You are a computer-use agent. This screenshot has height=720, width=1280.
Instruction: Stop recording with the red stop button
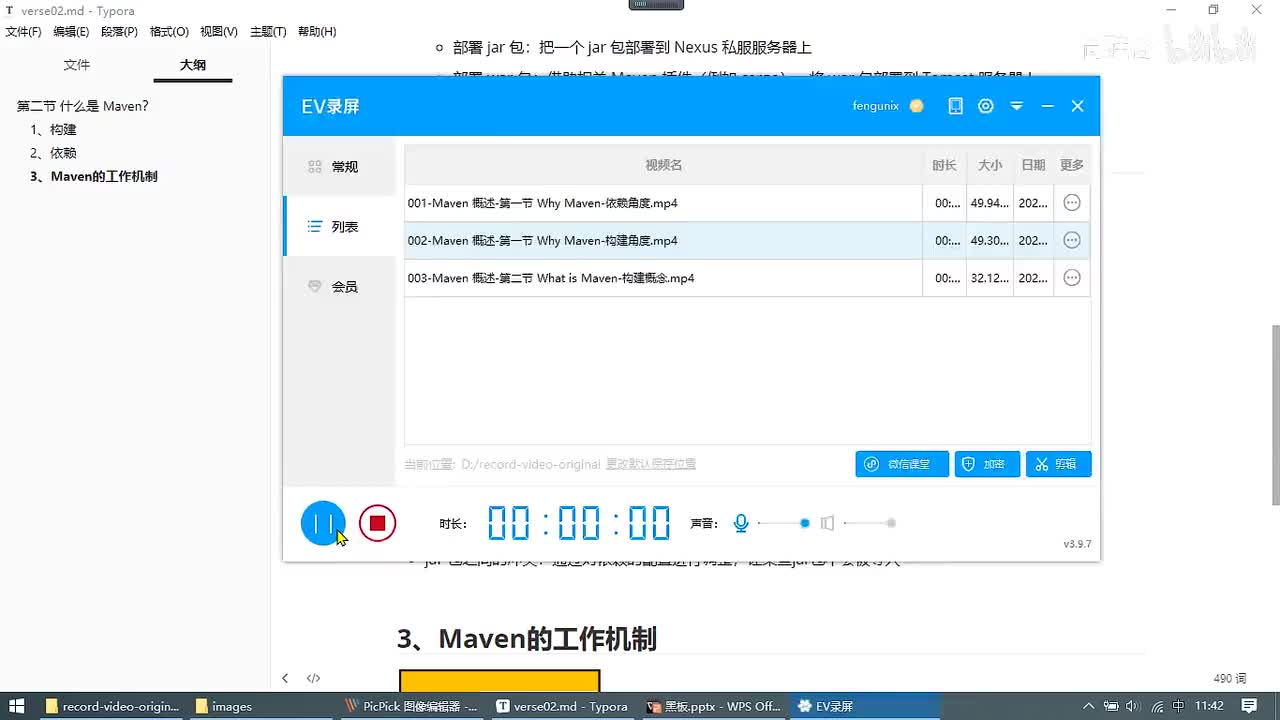coord(378,523)
